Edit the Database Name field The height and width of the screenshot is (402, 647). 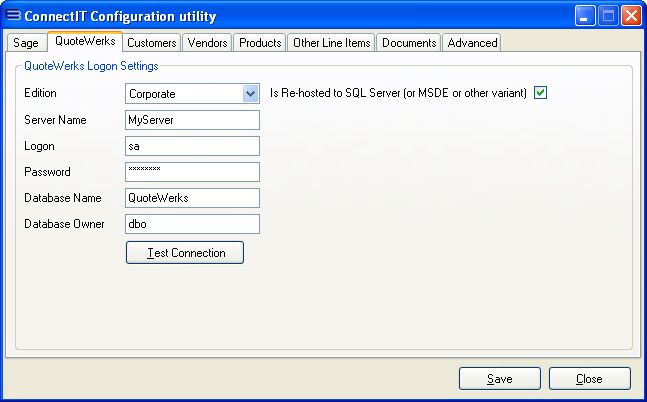192,198
